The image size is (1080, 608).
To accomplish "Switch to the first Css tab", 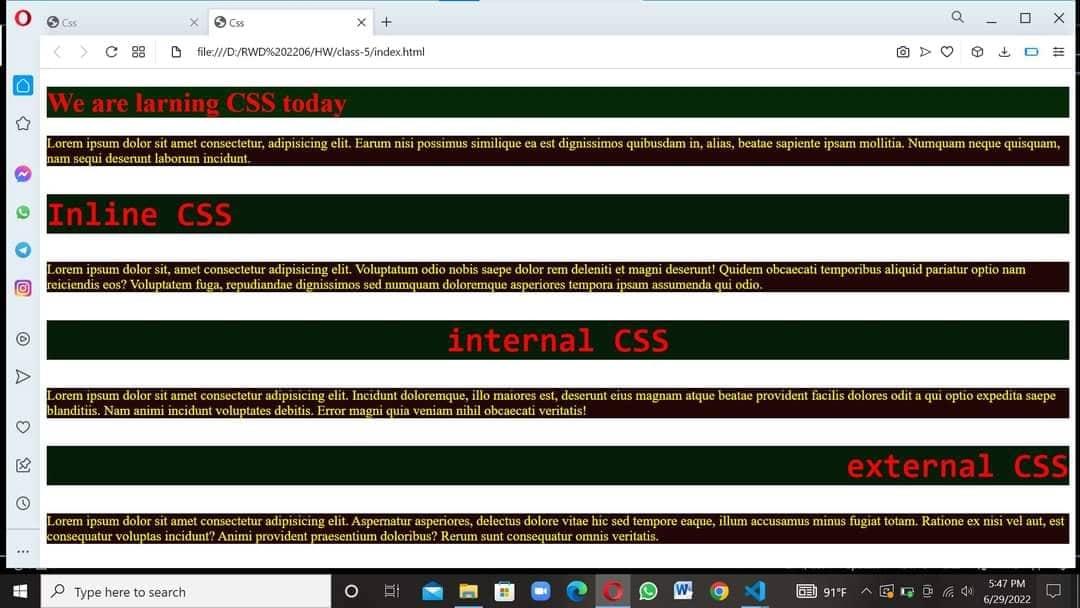I will point(120,21).
